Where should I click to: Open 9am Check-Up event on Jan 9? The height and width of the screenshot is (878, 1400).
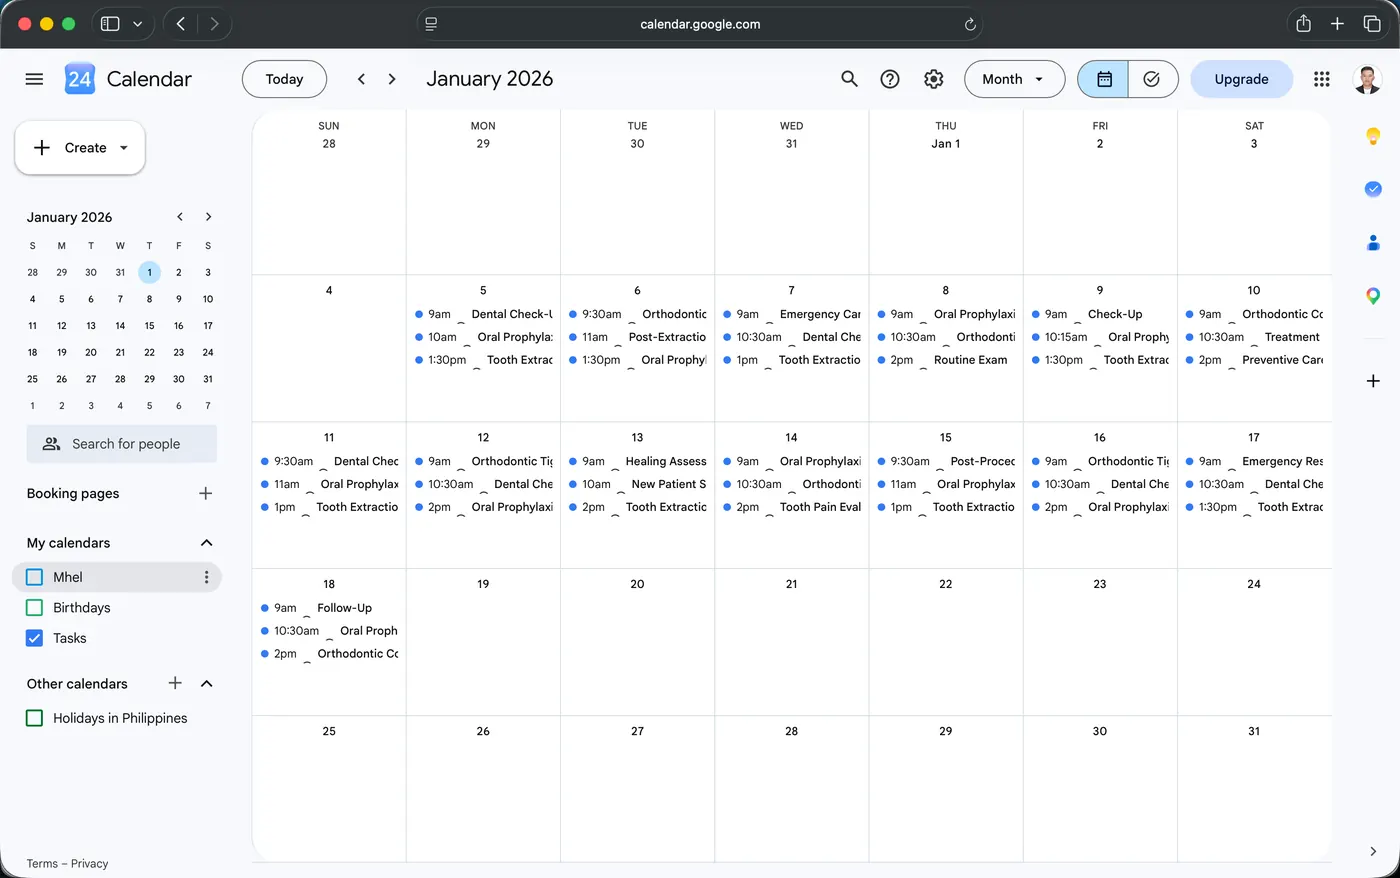tap(1099, 314)
